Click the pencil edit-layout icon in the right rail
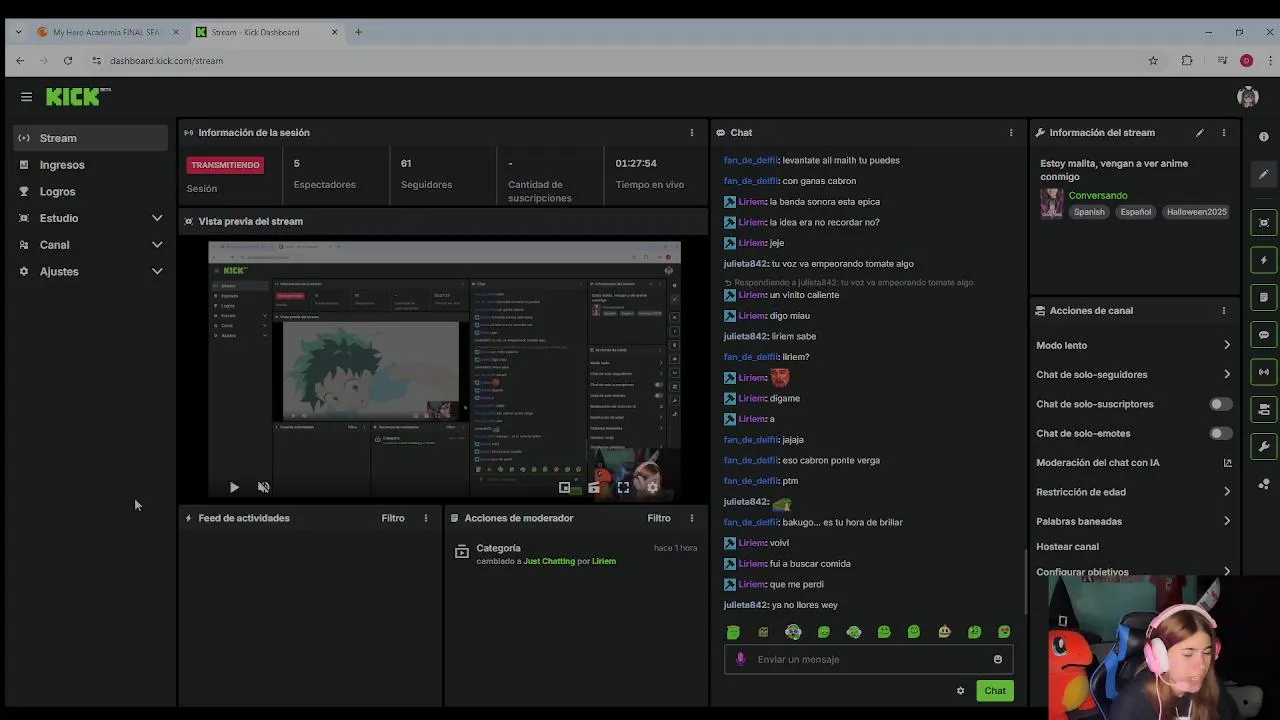The image size is (1280, 720). click(1264, 174)
